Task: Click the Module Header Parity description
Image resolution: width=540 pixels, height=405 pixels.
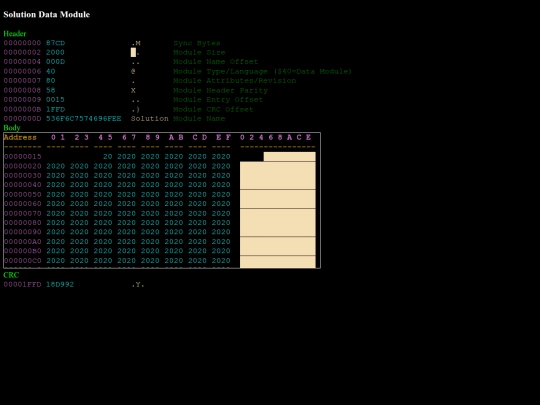Action: point(220,90)
